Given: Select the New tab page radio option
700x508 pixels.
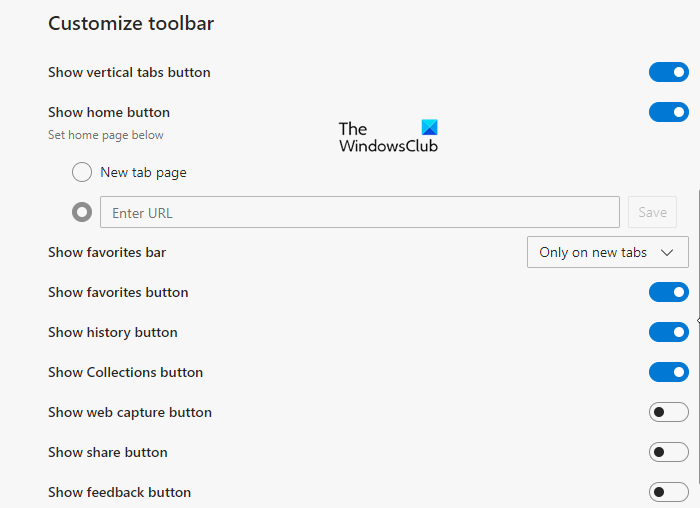Looking at the screenshot, I should click(82, 172).
